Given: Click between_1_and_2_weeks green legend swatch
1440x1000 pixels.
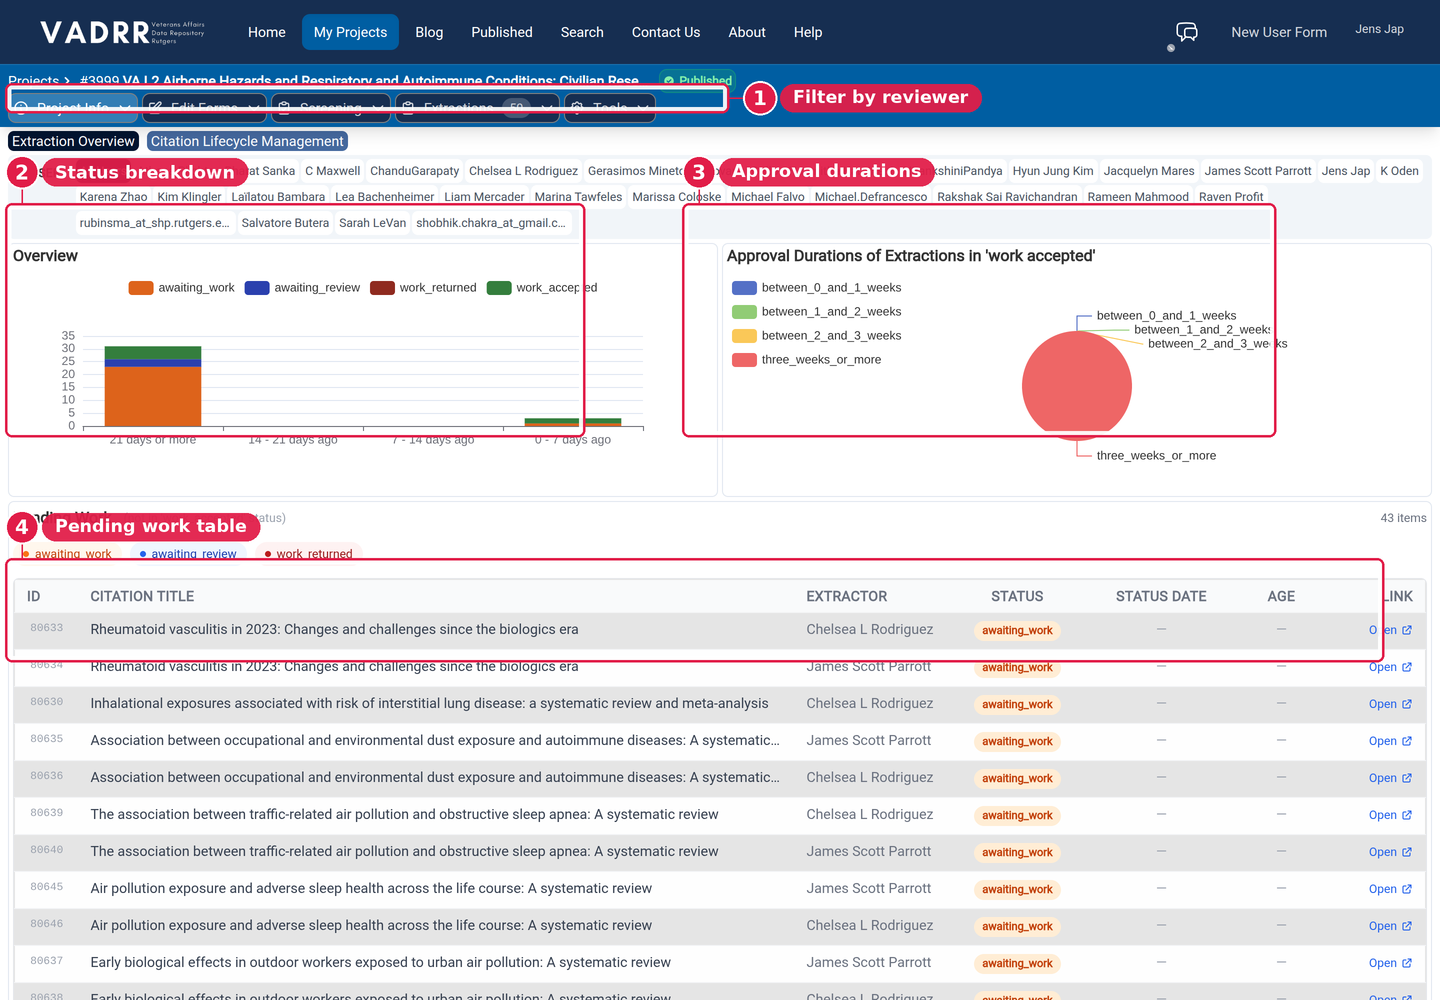Looking at the screenshot, I should [744, 312].
